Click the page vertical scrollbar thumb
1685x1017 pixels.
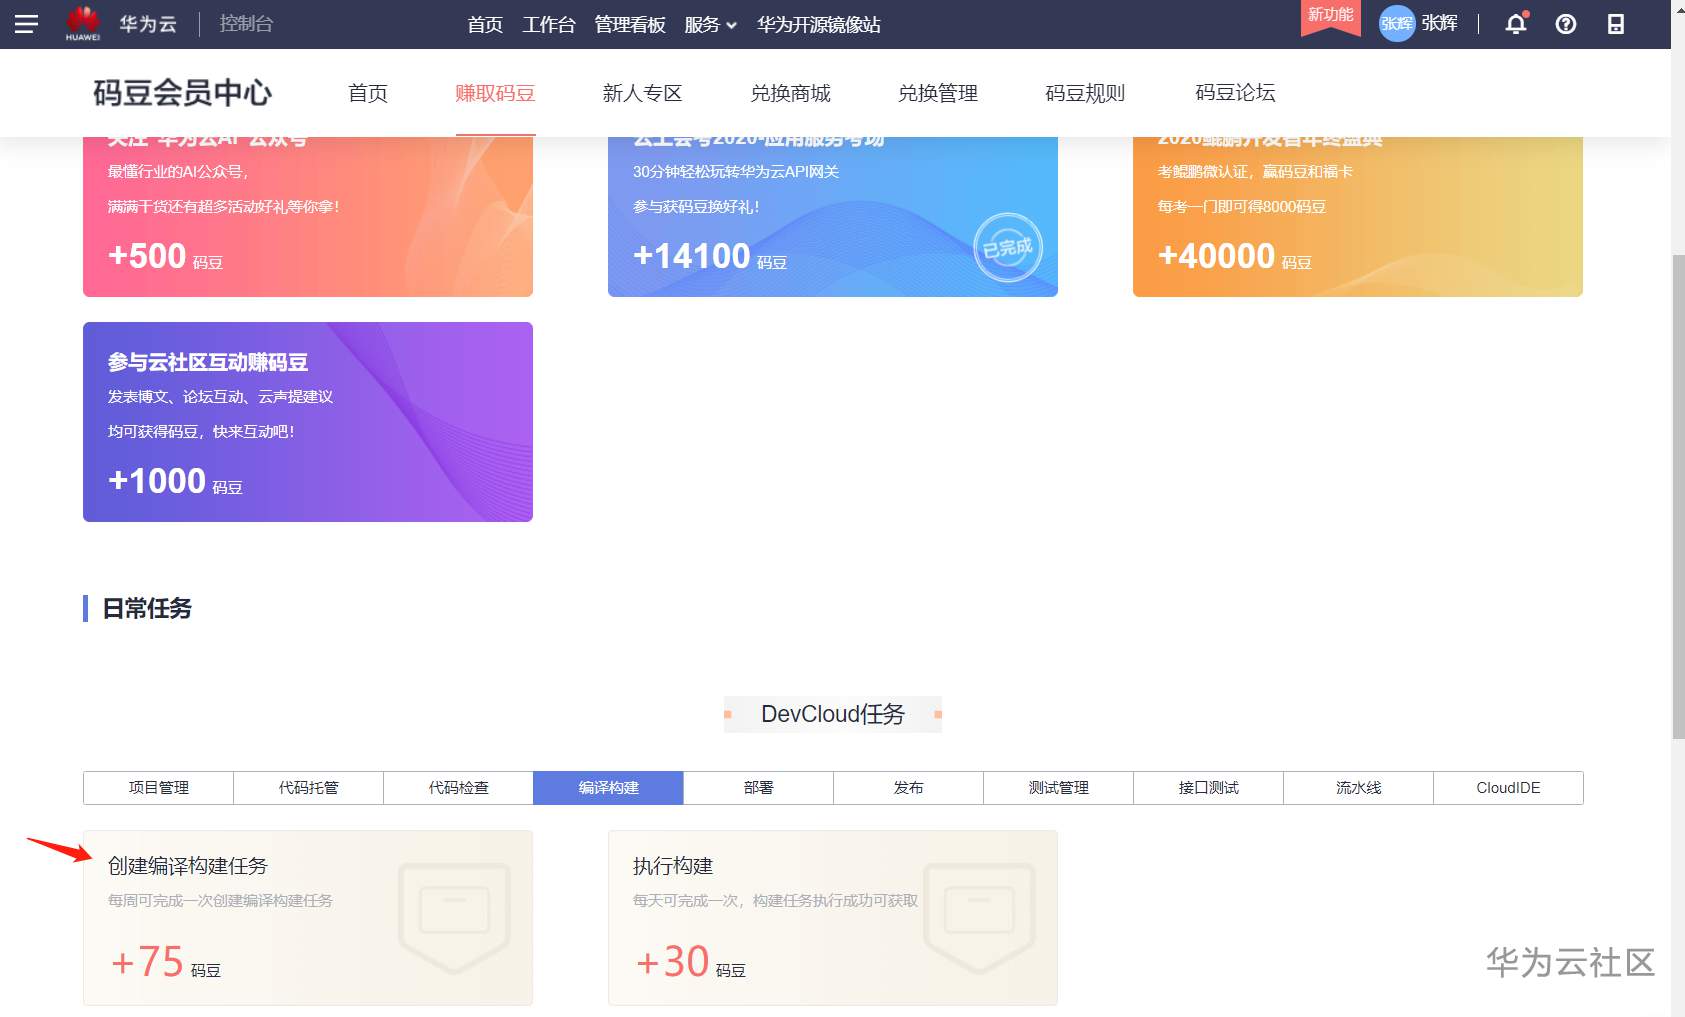1678,497
